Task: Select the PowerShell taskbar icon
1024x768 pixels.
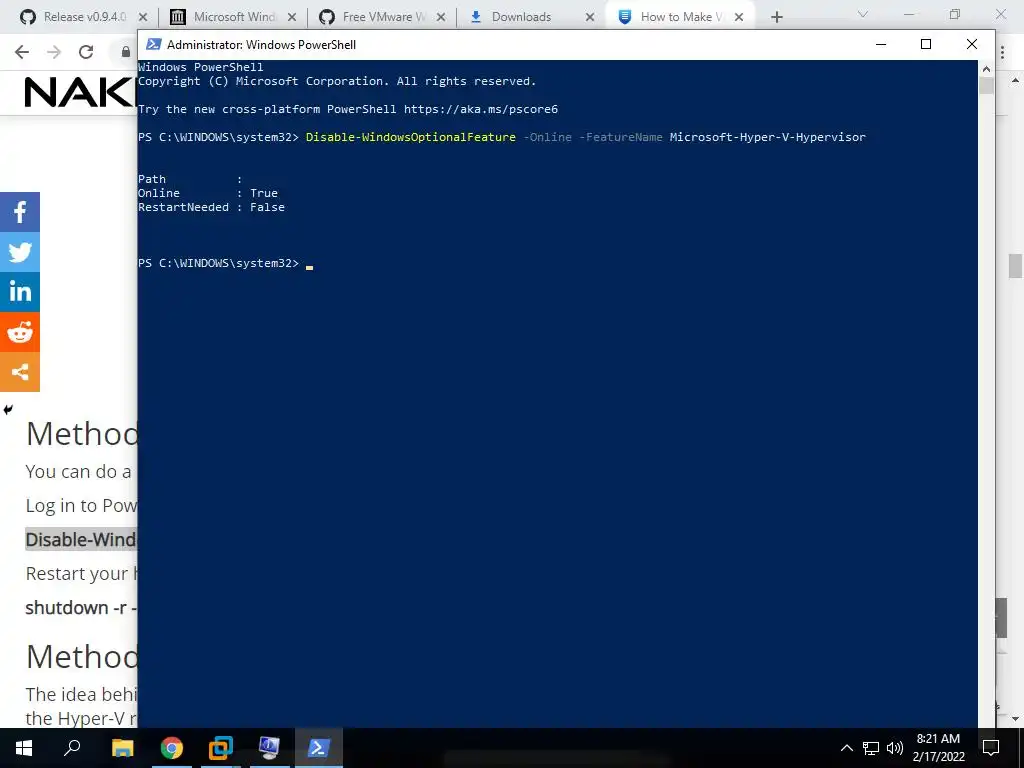Action: click(x=319, y=748)
